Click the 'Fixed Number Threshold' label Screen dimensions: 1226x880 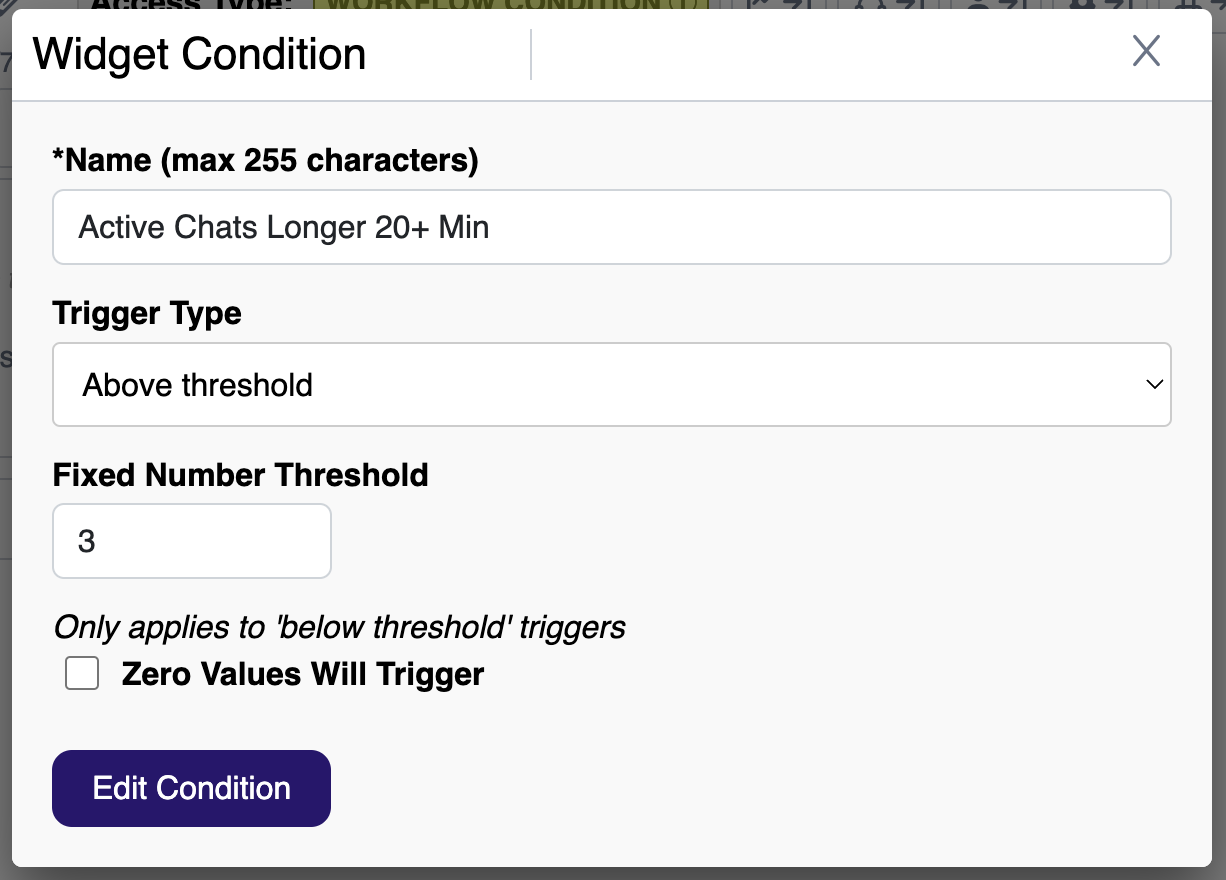coord(240,474)
